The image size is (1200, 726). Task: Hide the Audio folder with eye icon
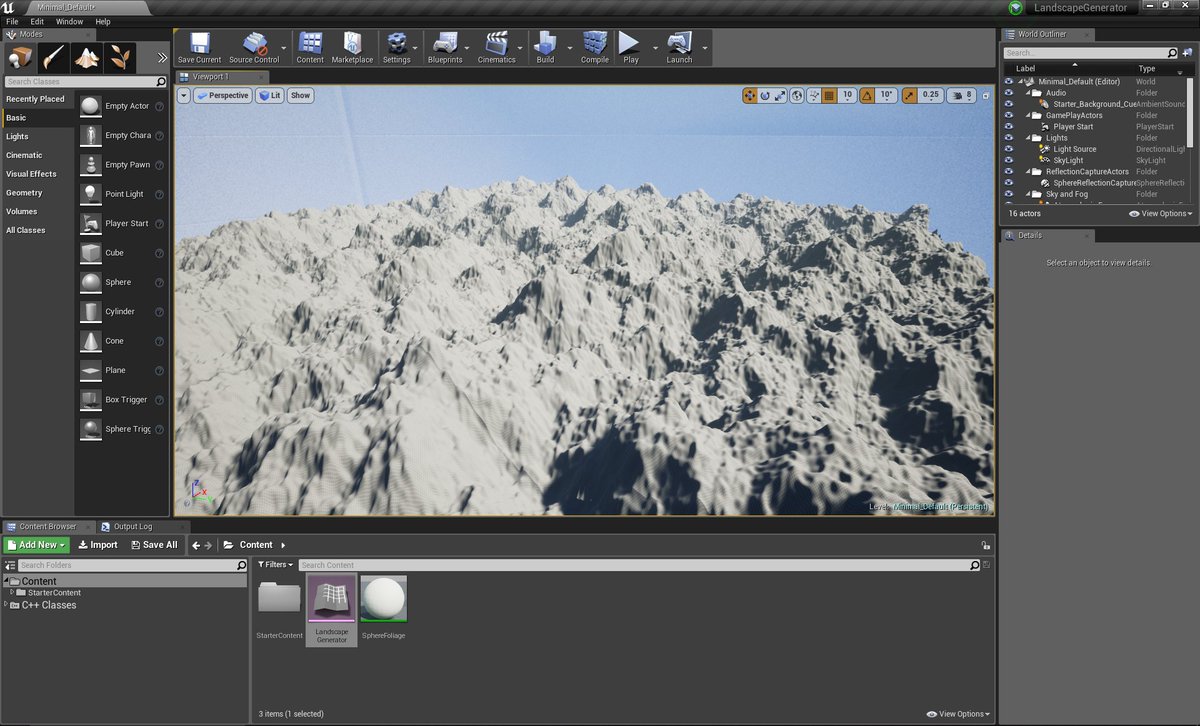(x=1009, y=92)
